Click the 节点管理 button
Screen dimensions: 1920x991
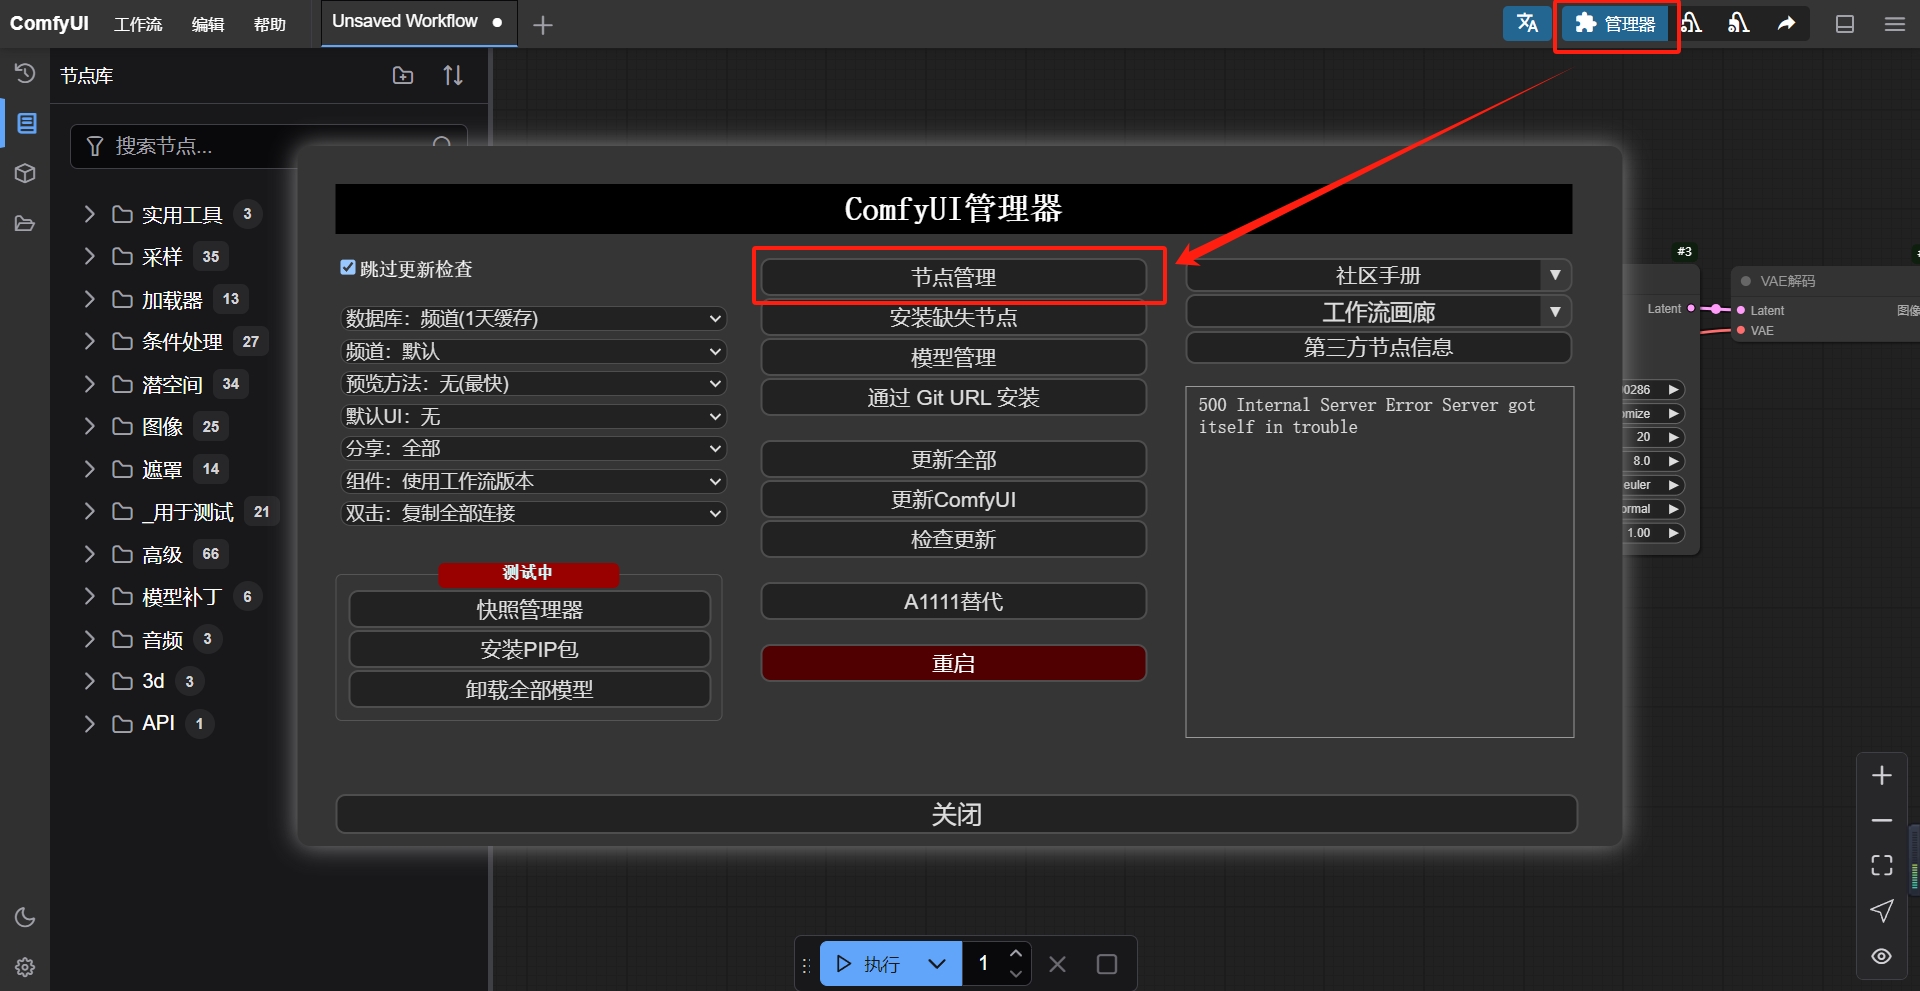954,277
